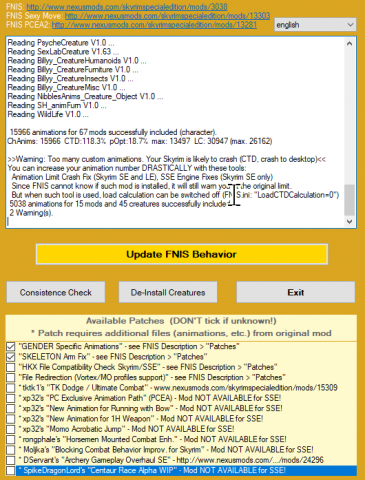365x480 pixels.
Task: Click 'Available Patches' header text
Action: [x=181, y=321]
